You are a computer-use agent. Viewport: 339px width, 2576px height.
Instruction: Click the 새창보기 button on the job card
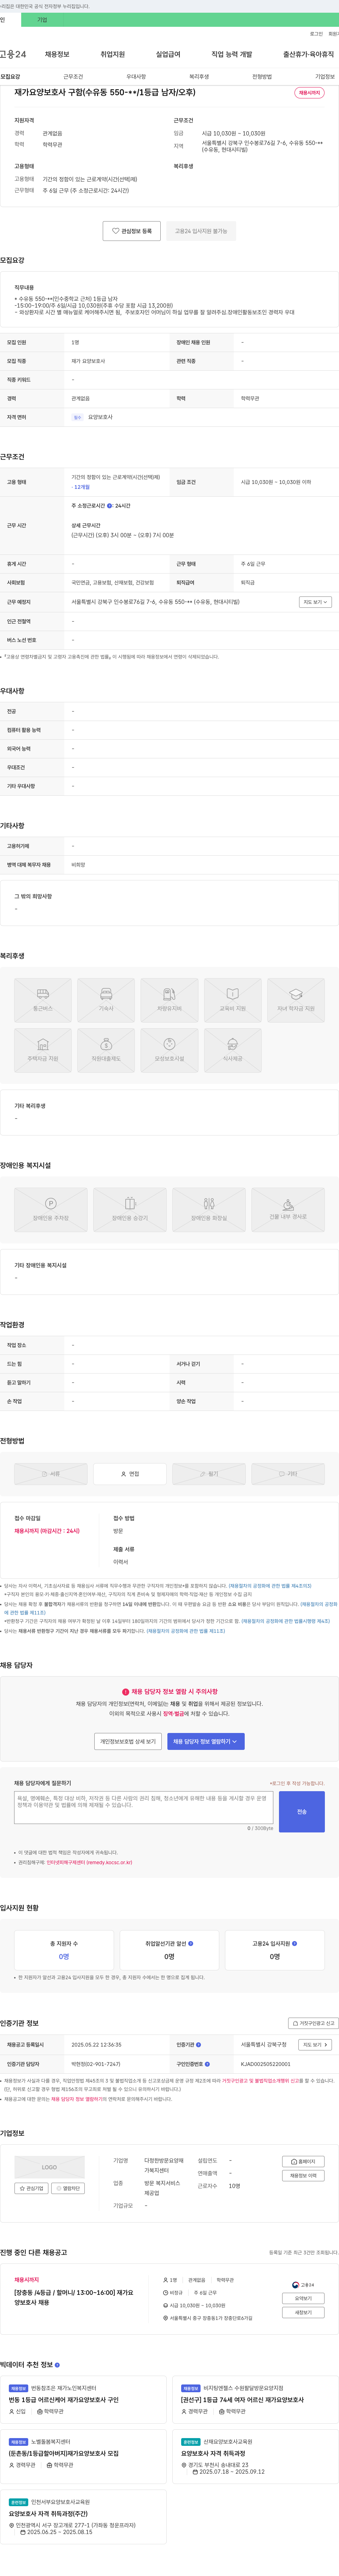tap(303, 2312)
